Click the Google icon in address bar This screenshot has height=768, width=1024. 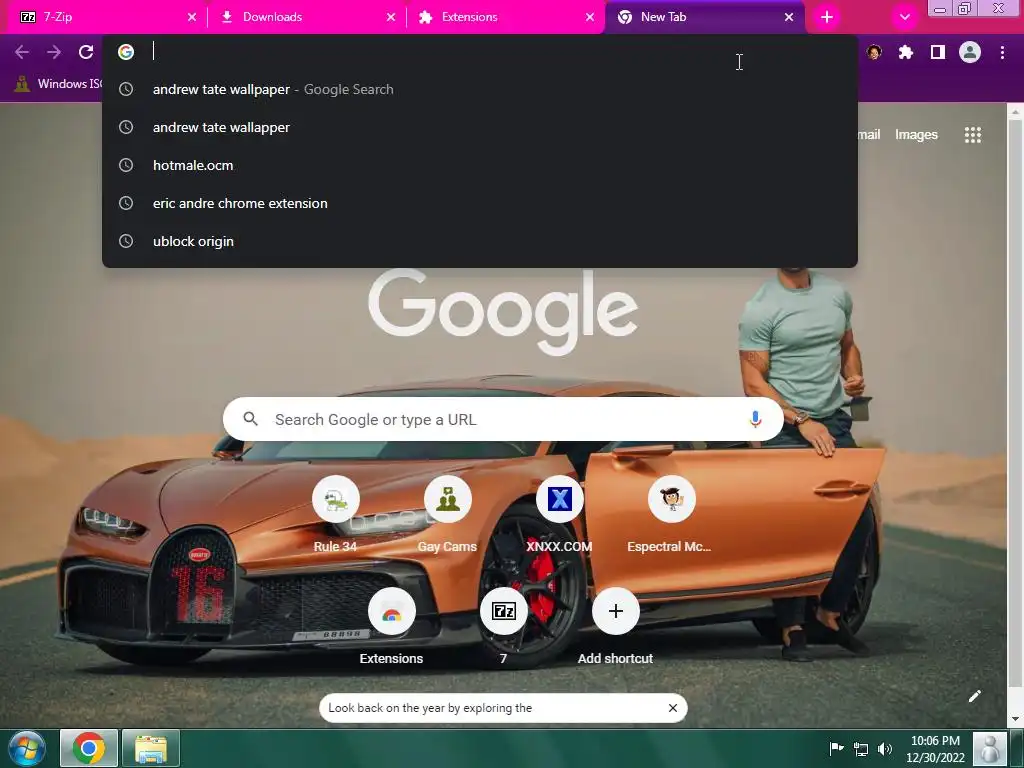[x=126, y=52]
